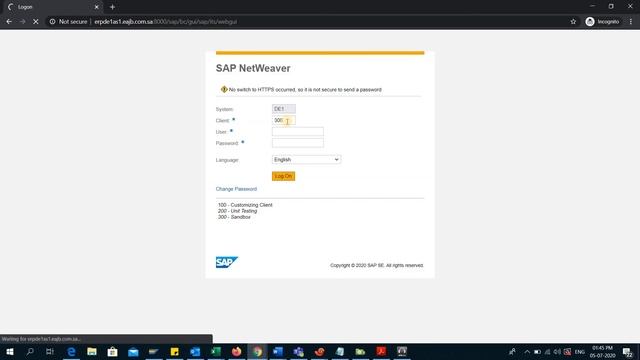The height and width of the screenshot is (360, 640).
Task: Open Firefox from taskbar
Action: tap(236, 351)
